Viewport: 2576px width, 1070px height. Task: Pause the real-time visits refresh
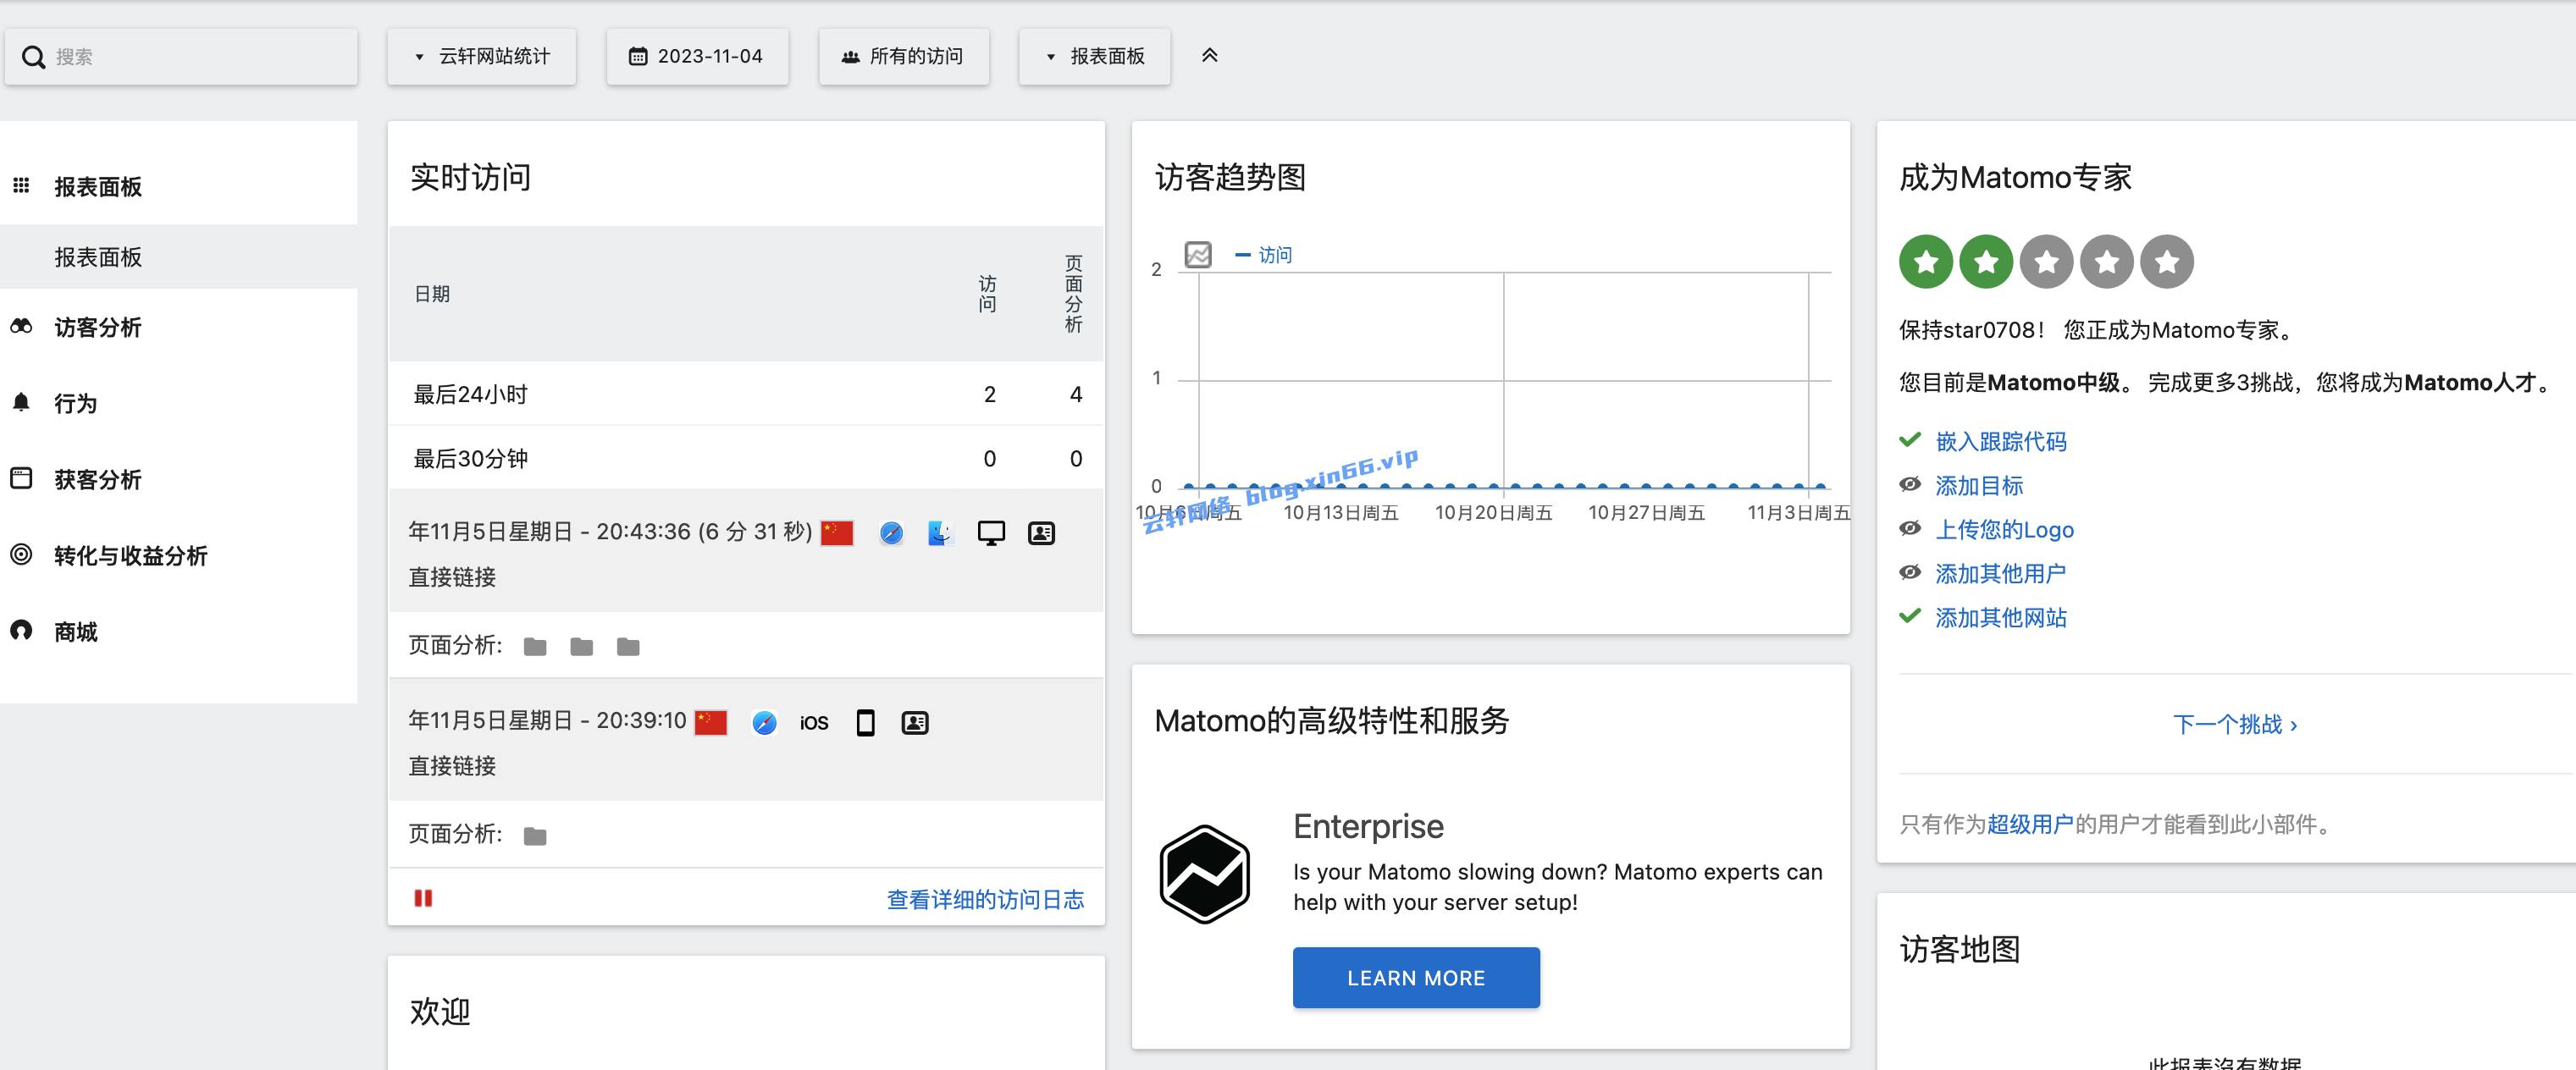point(423,898)
